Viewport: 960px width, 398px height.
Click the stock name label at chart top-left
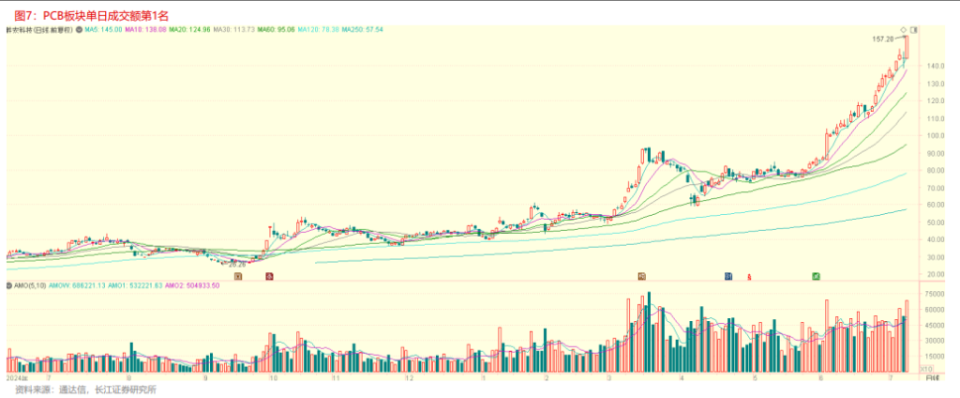click(39, 29)
